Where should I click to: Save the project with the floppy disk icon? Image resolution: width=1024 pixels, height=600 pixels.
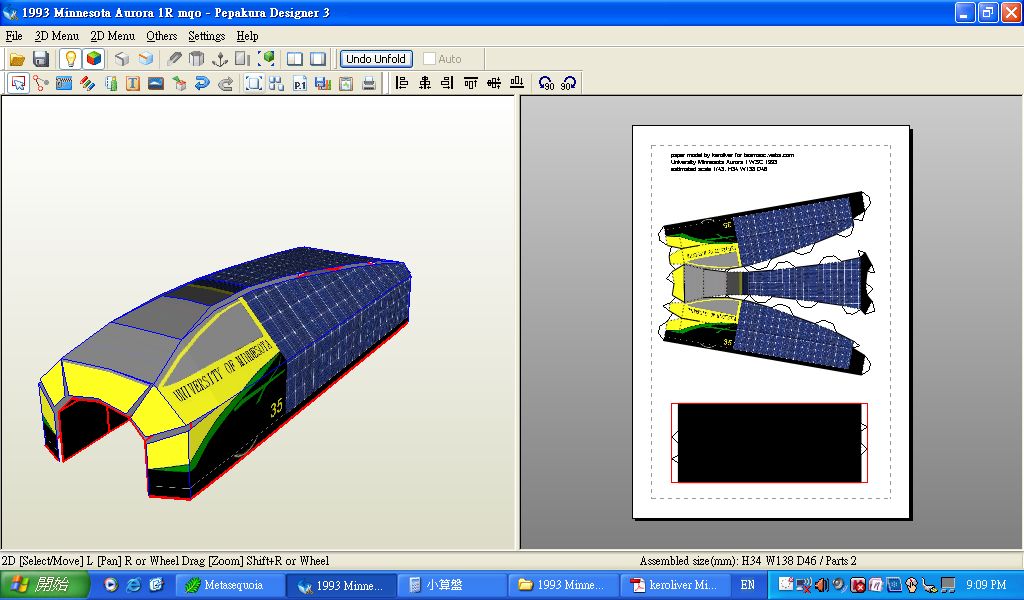(x=41, y=59)
